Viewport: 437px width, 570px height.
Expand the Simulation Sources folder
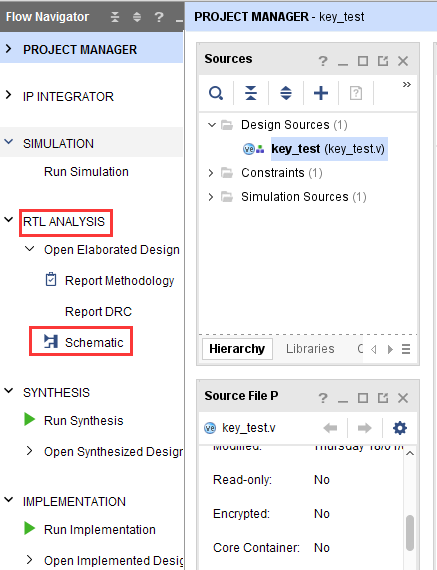pos(211,197)
